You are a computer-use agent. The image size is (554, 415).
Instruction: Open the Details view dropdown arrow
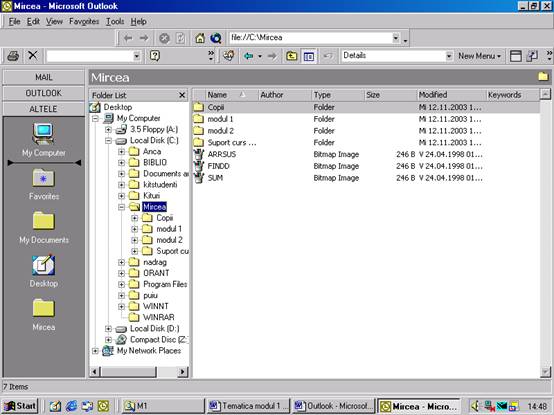(449, 56)
